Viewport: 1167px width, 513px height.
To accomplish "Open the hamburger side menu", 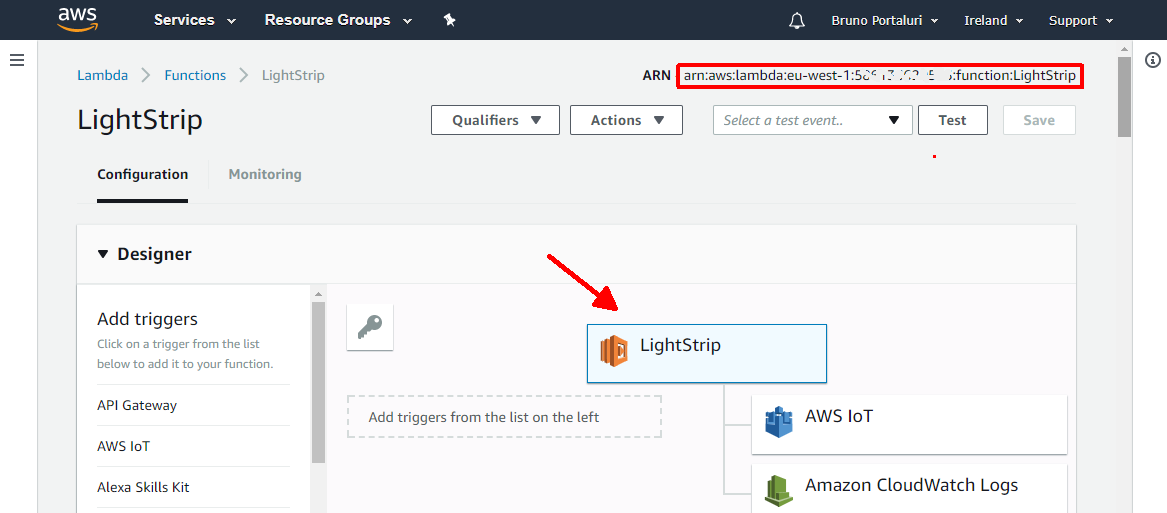I will coord(17,60).
